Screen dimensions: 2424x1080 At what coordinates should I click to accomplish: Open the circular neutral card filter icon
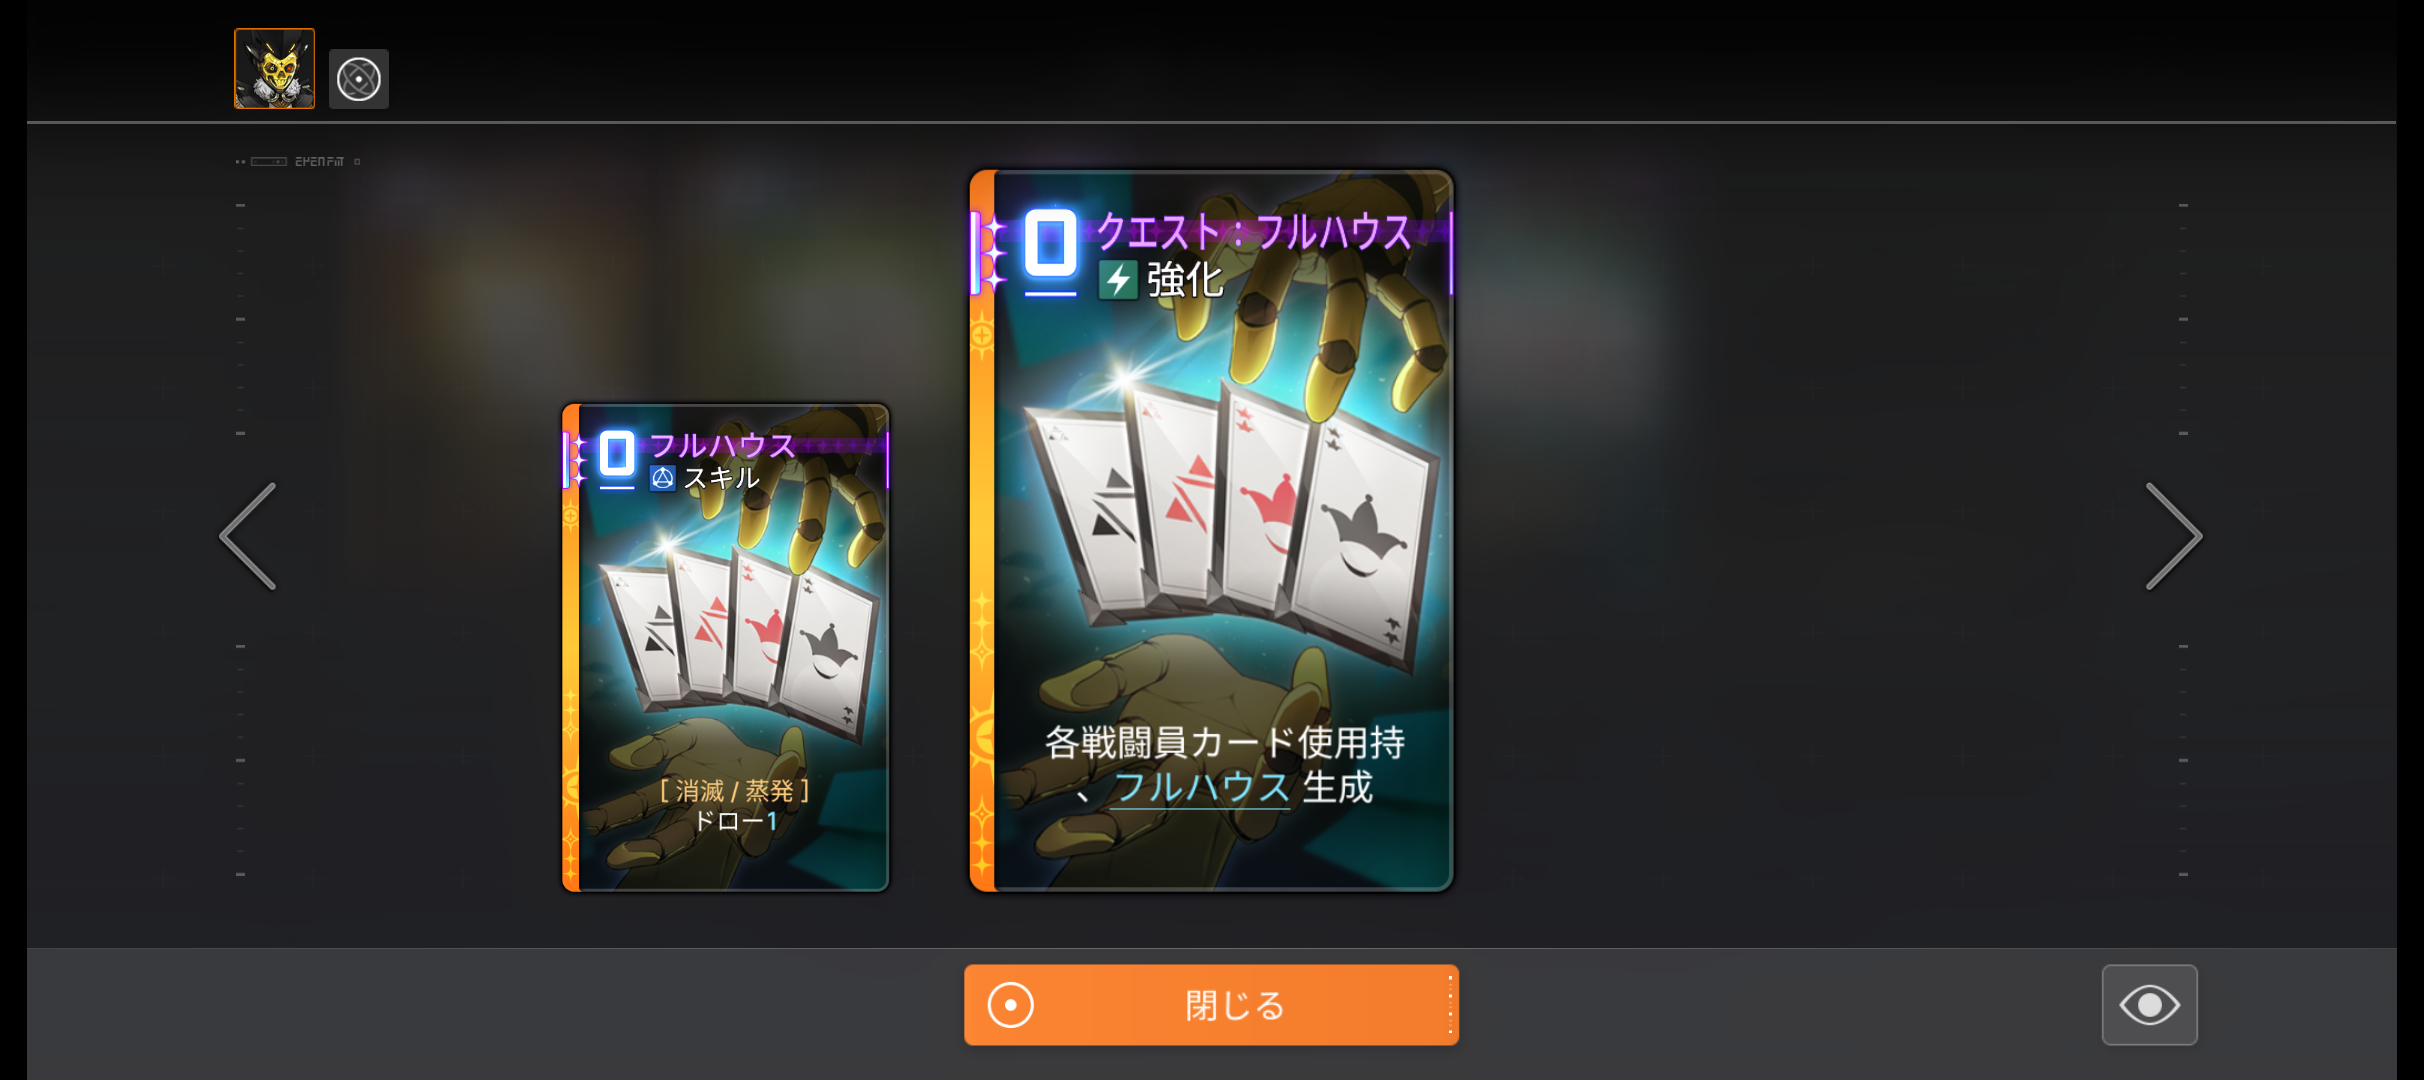(358, 79)
